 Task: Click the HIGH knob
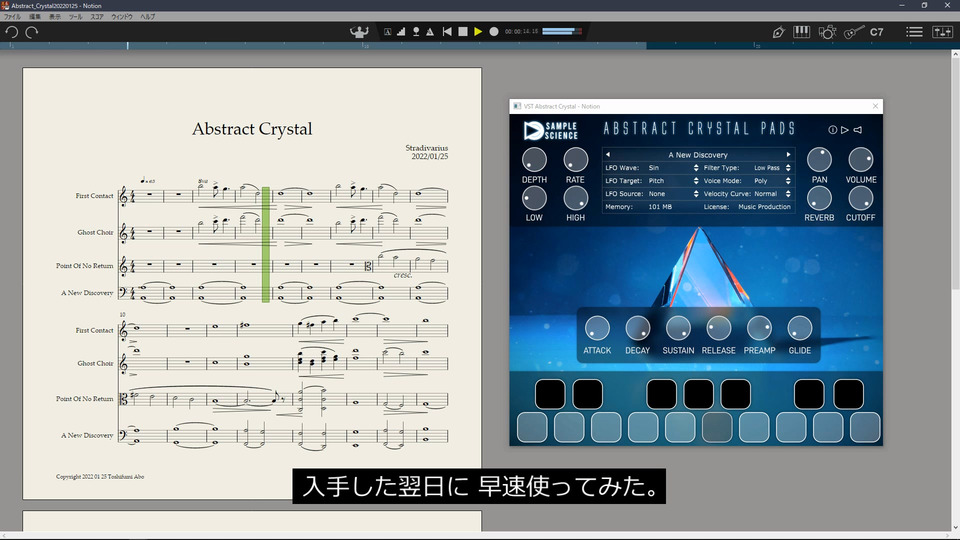(x=576, y=198)
